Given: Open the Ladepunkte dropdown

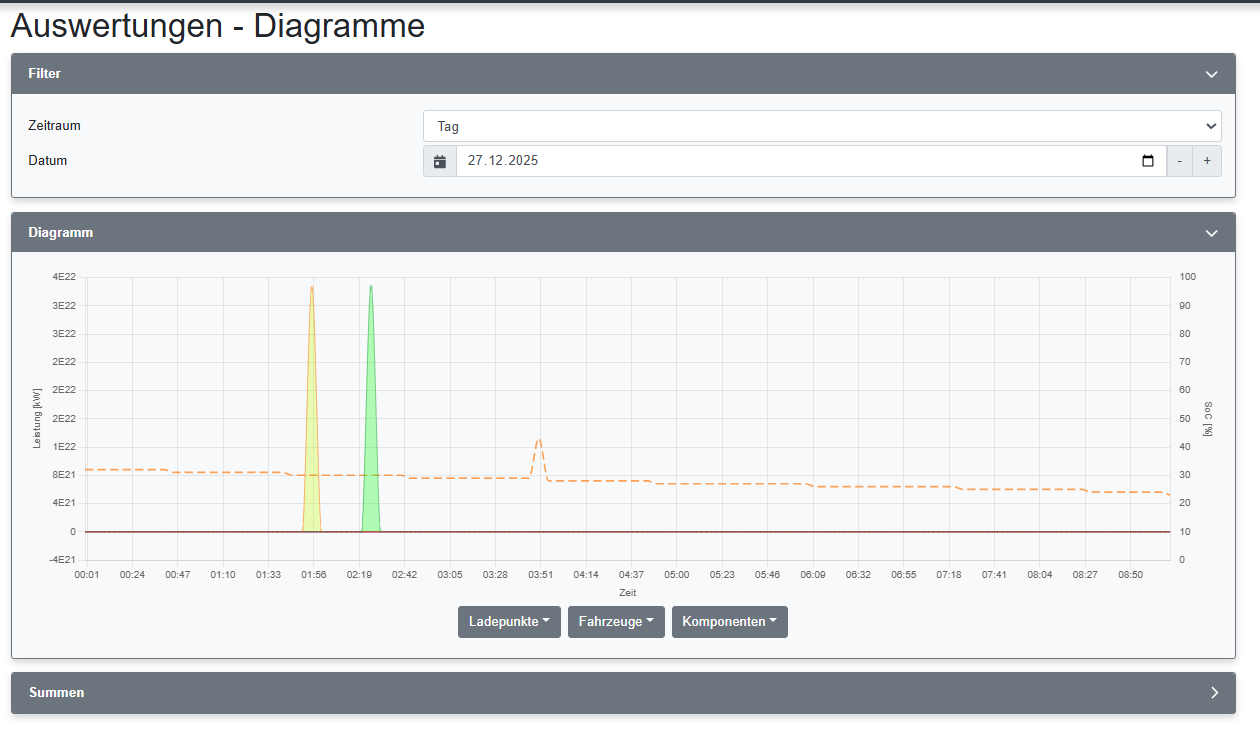Looking at the screenshot, I should [x=509, y=621].
